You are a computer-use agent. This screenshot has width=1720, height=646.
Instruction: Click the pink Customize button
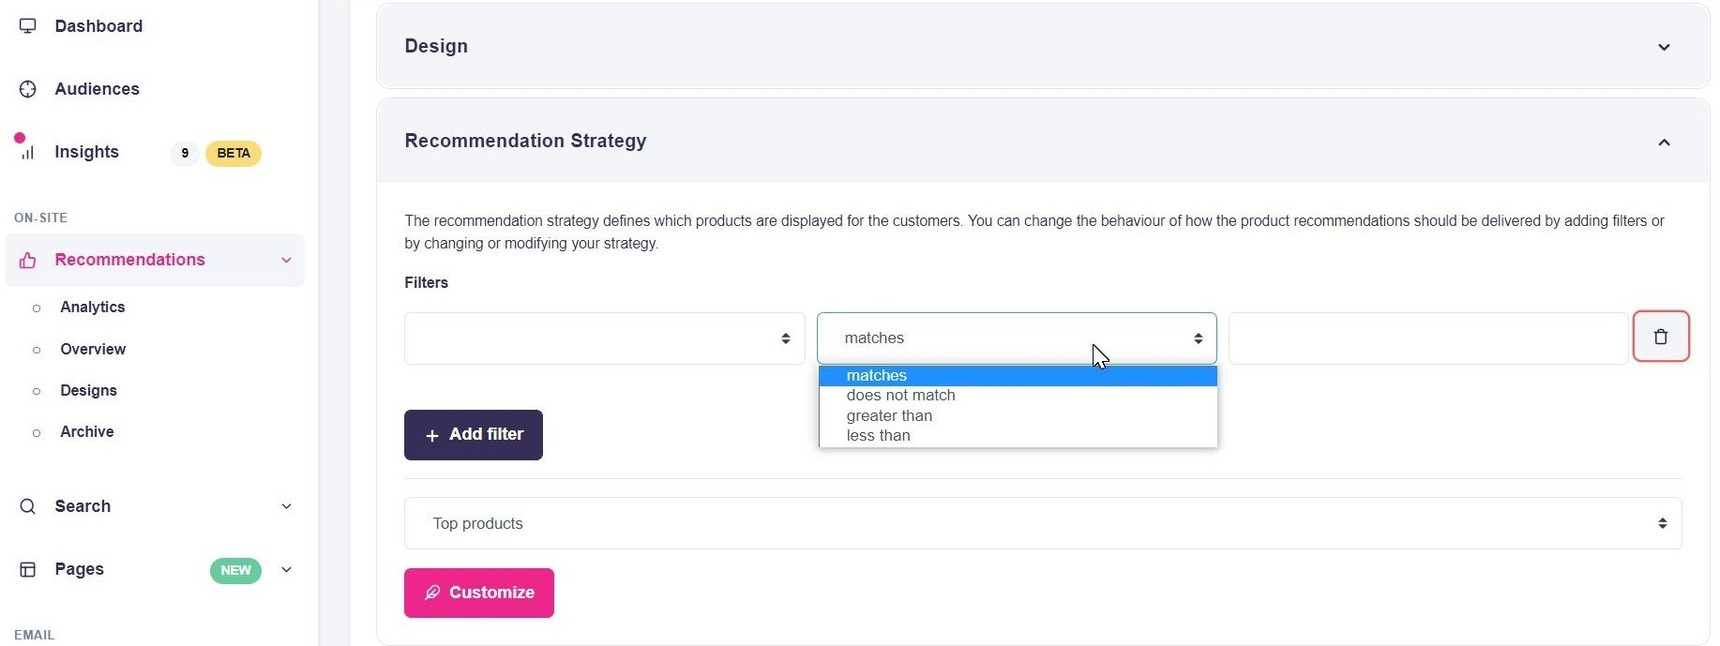tap(479, 593)
